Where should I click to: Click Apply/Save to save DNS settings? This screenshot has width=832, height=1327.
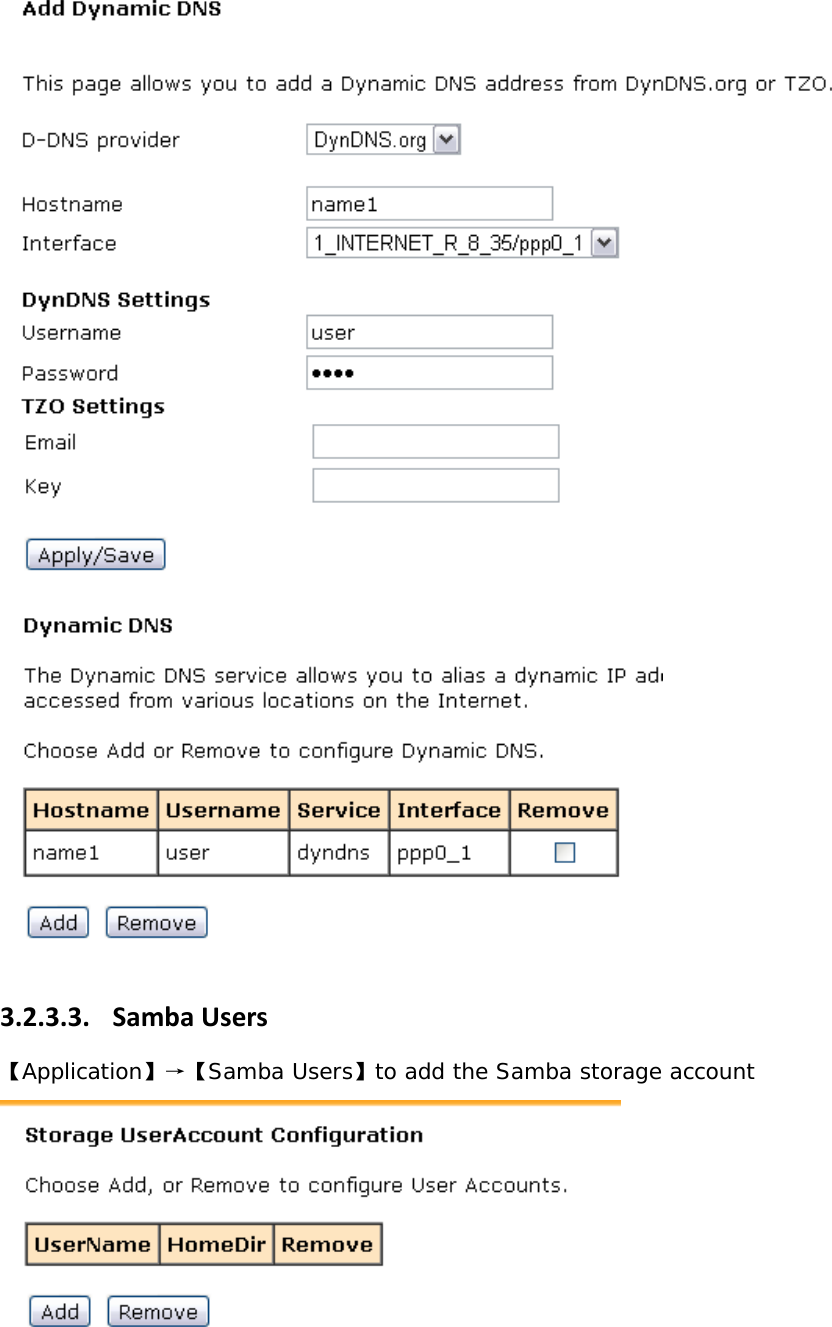tap(95, 554)
